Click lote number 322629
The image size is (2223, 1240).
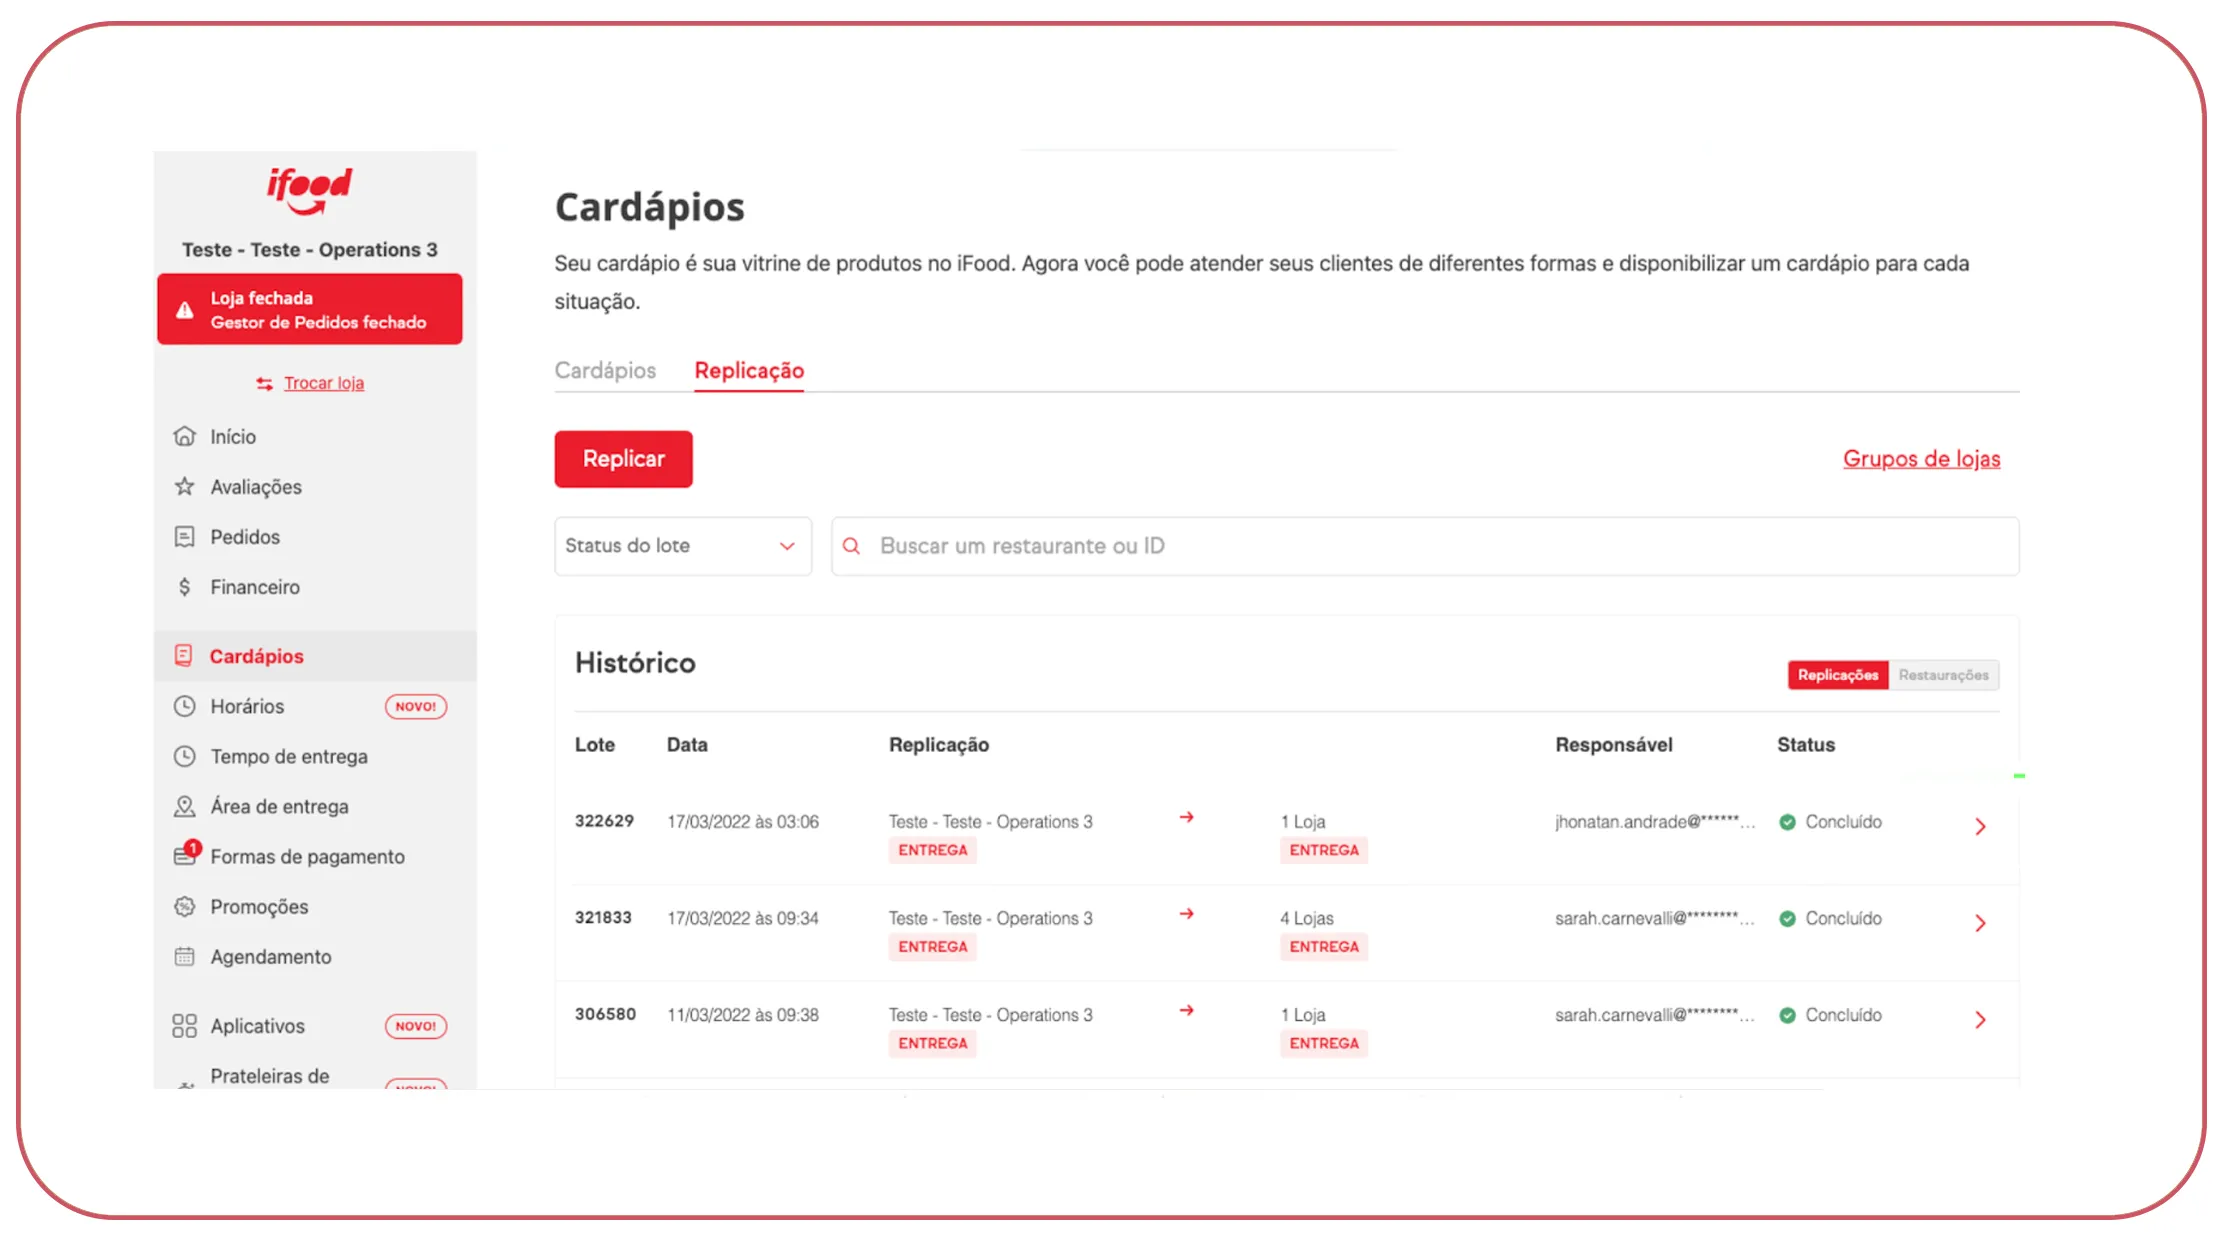click(x=604, y=821)
